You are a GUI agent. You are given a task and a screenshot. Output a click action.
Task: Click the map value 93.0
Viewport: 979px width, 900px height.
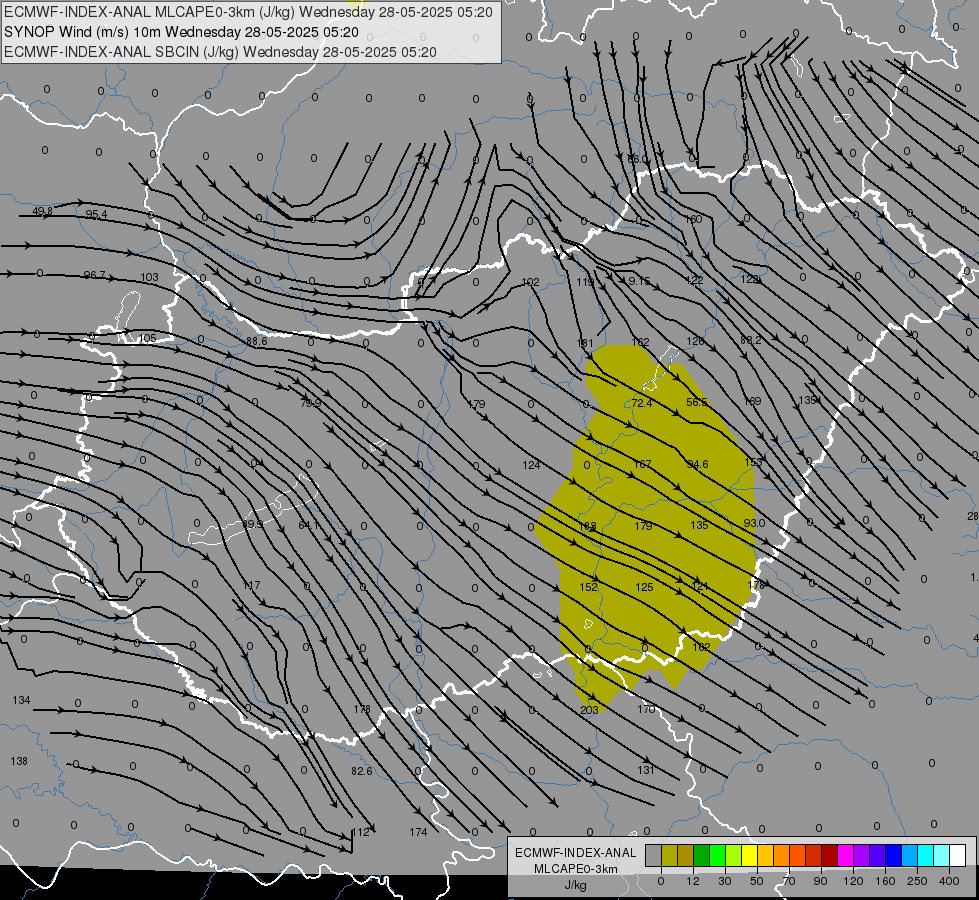[754, 523]
